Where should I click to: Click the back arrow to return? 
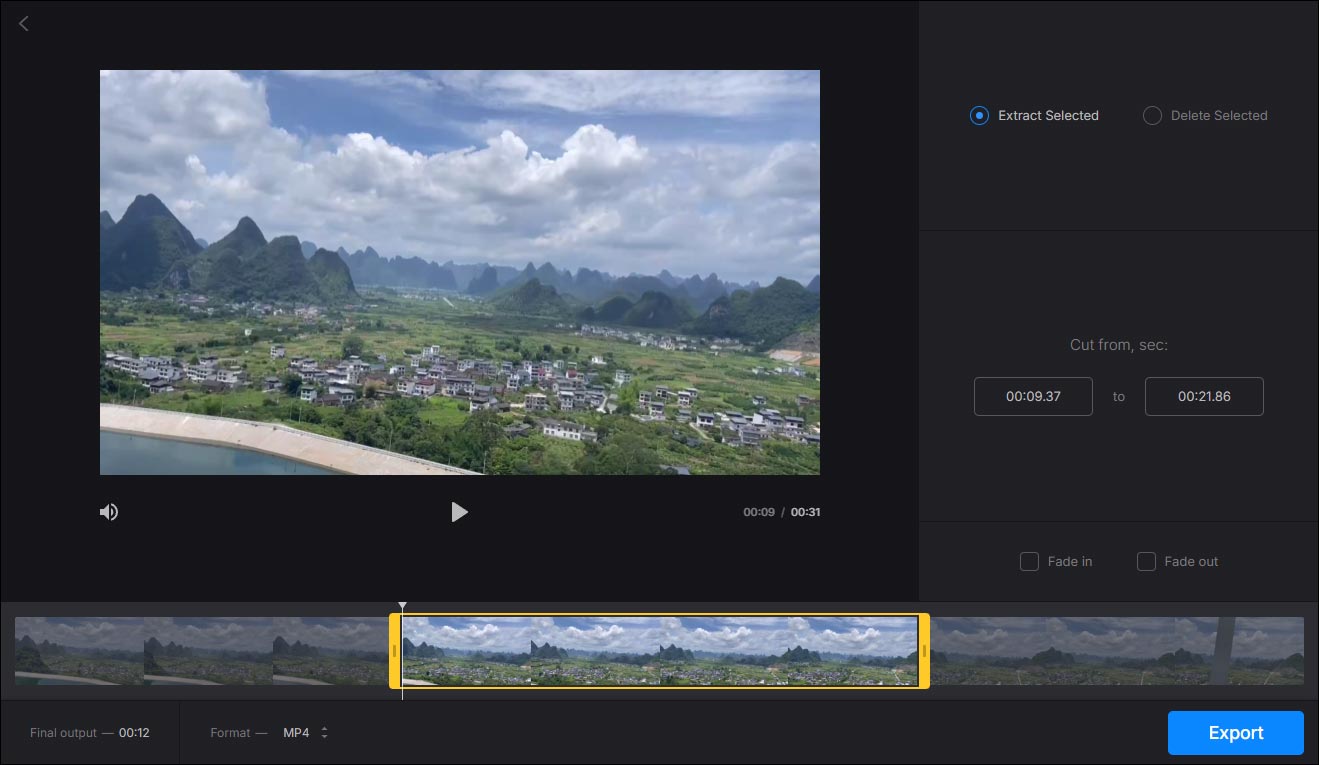(x=23, y=23)
